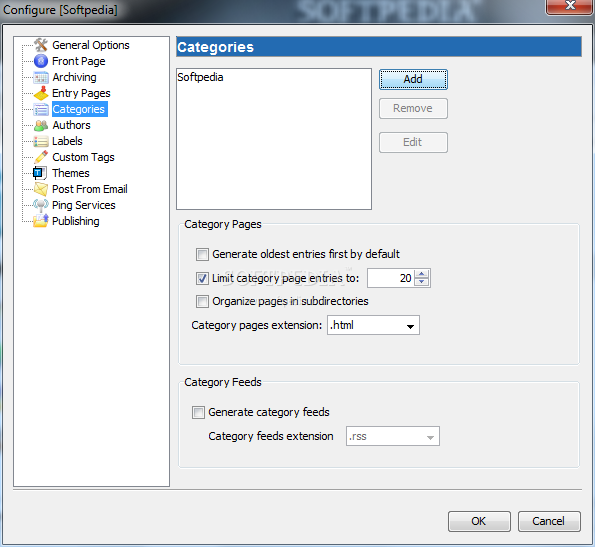Click the Categories list icon
Image resolution: width=595 pixels, height=547 pixels.
pos(41,109)
